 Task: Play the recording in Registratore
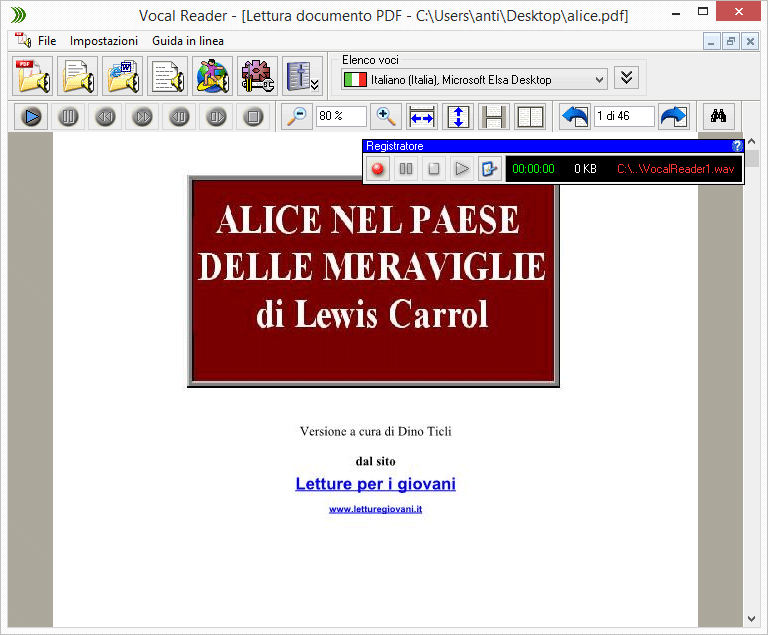tap(461, 169)
